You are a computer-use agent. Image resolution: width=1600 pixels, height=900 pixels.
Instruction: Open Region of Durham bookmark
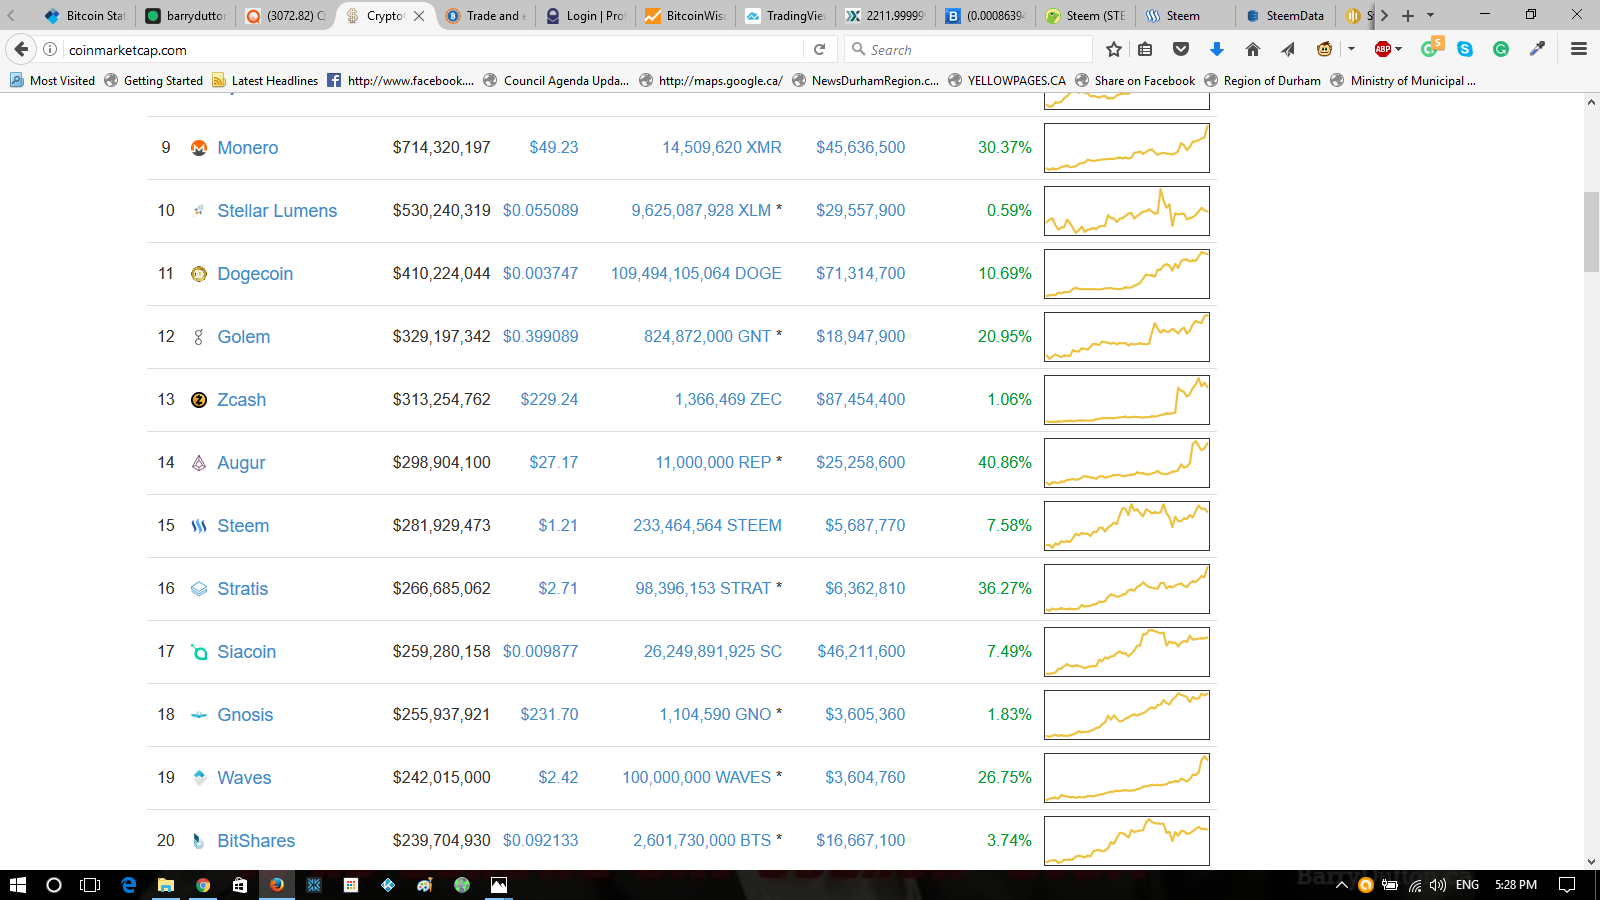click(1262, 80)
